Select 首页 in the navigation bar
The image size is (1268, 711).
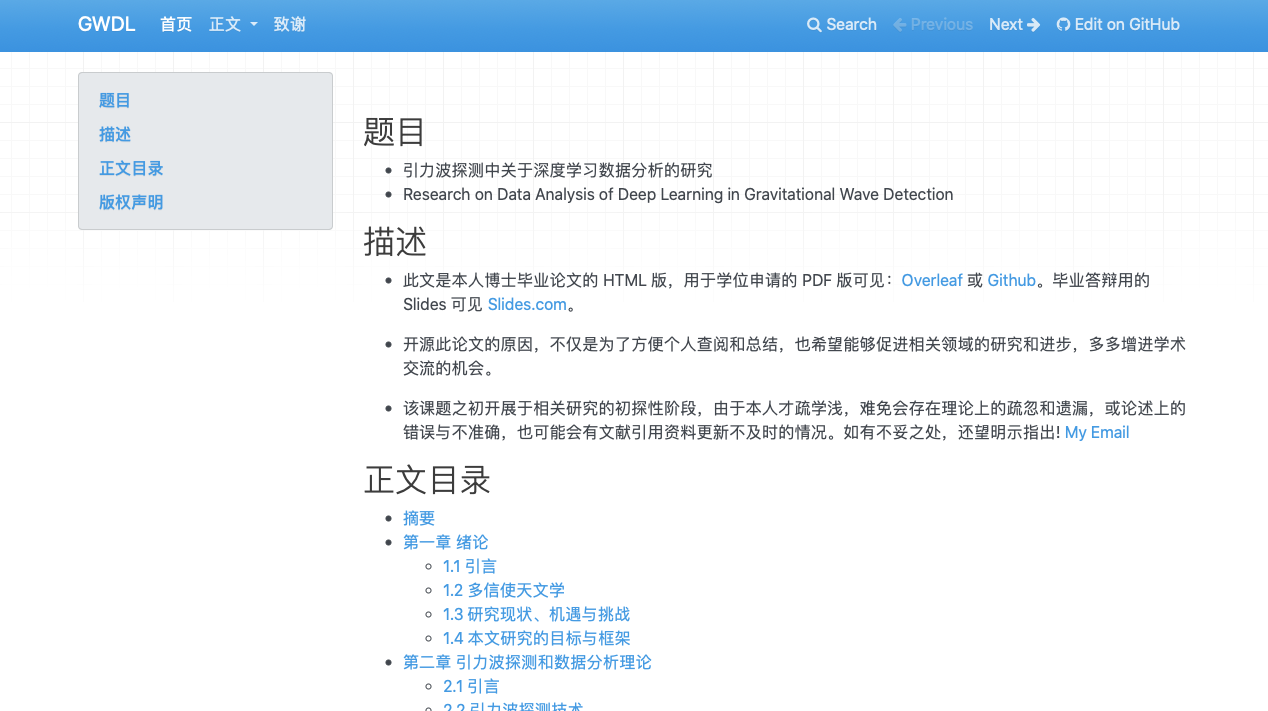click(x=175, y=24)
